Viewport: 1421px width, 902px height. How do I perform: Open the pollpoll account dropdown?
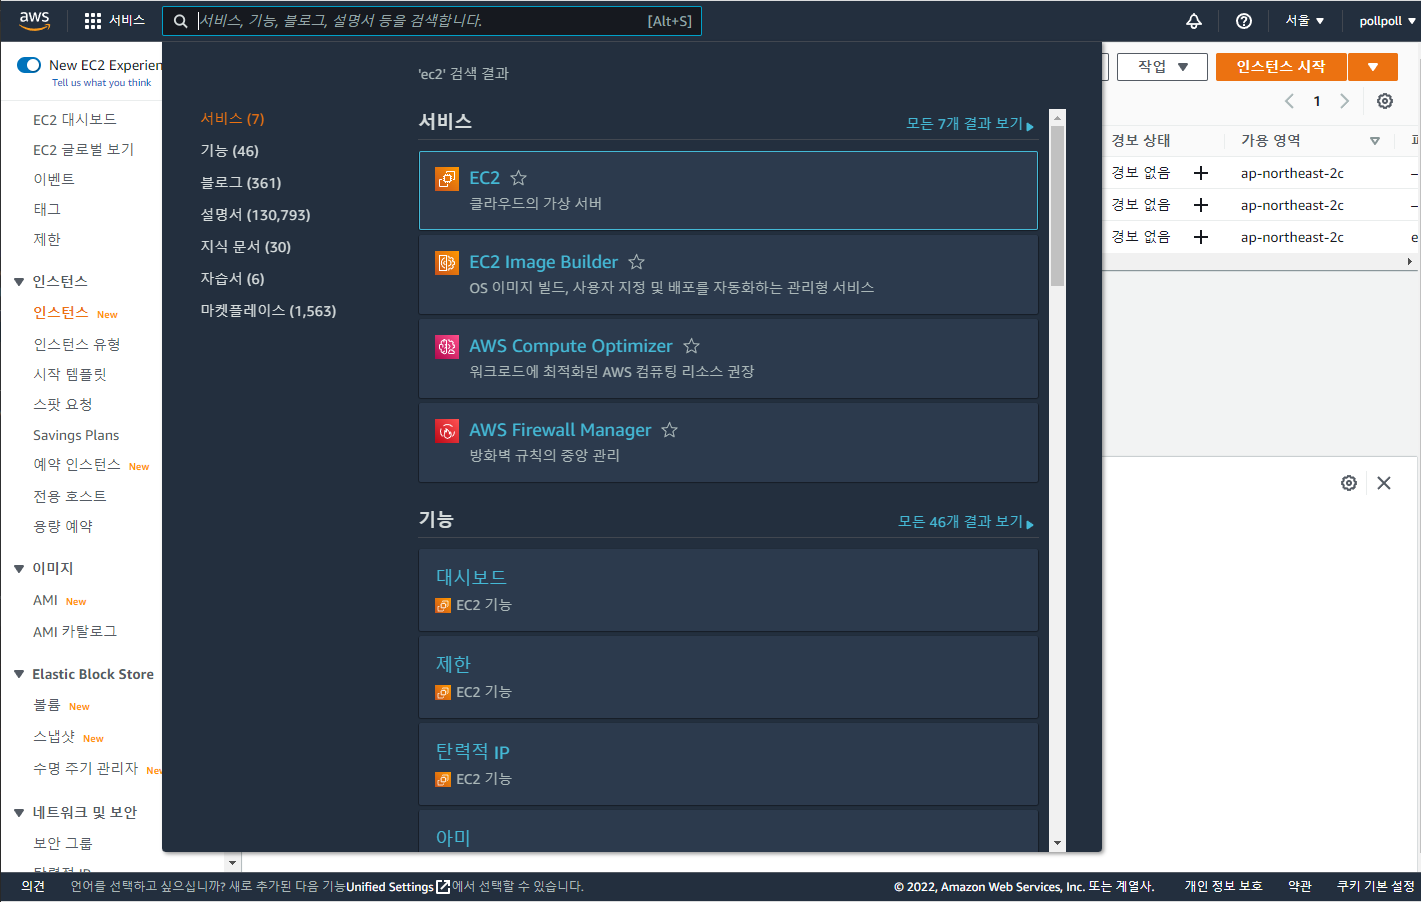click(x=1387, y=21)
